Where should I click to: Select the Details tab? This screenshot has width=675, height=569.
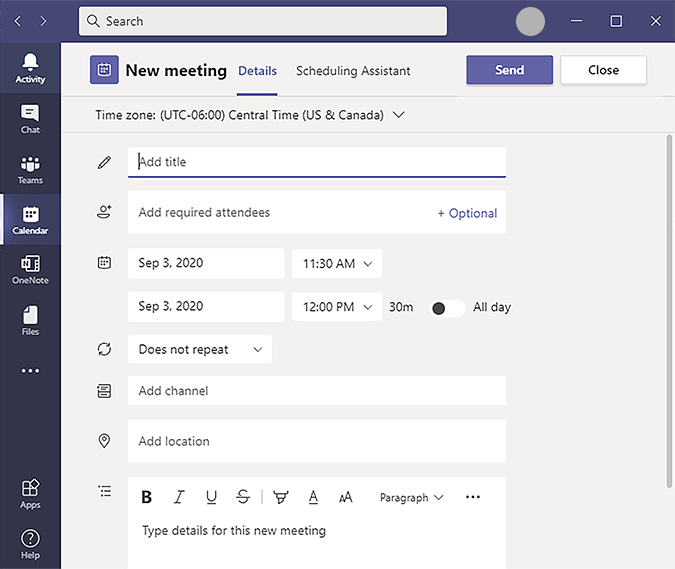(257, 71)
